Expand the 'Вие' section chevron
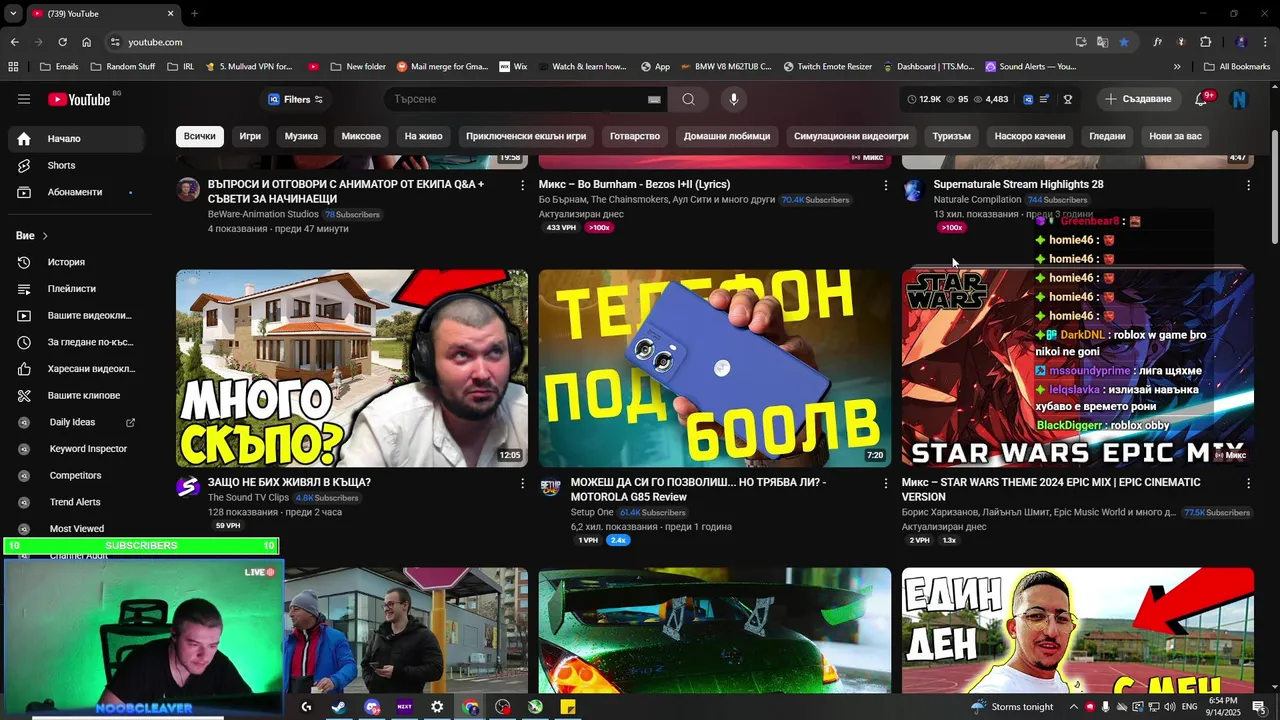Image resolution: width=1280 pixels, height=720 pixels. pyautogui.click(x=45, y=236)
